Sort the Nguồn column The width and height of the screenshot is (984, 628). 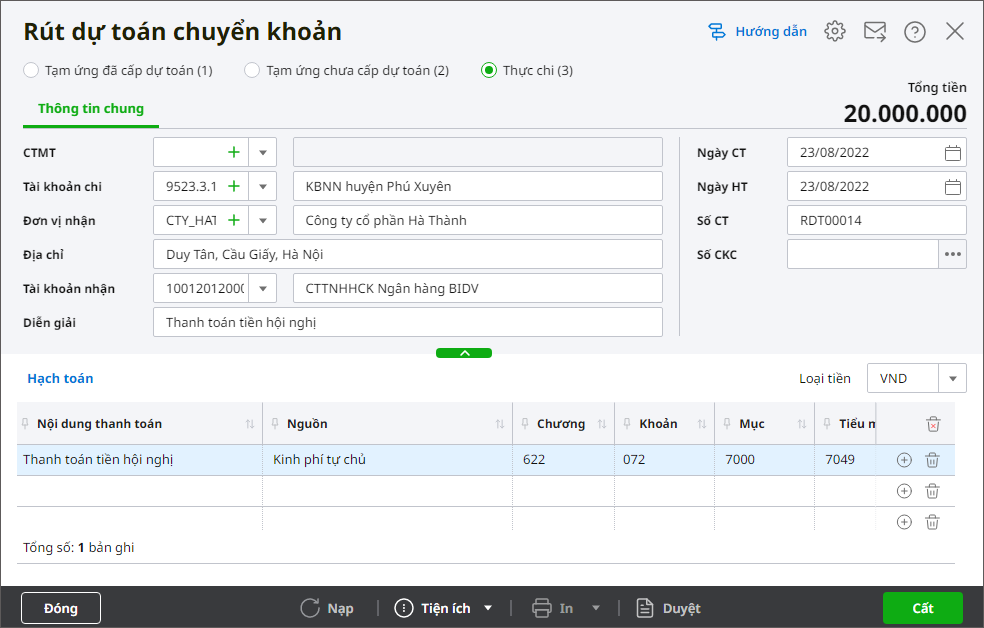500,424
